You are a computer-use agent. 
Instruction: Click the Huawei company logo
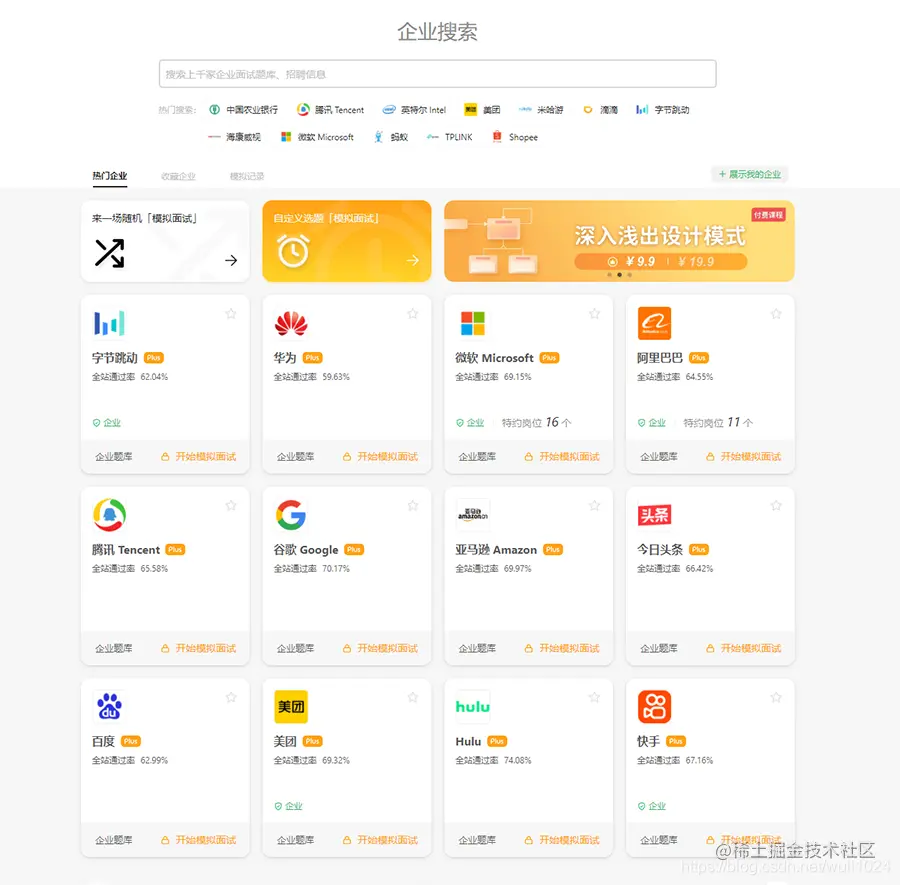(x=291, y=323)
